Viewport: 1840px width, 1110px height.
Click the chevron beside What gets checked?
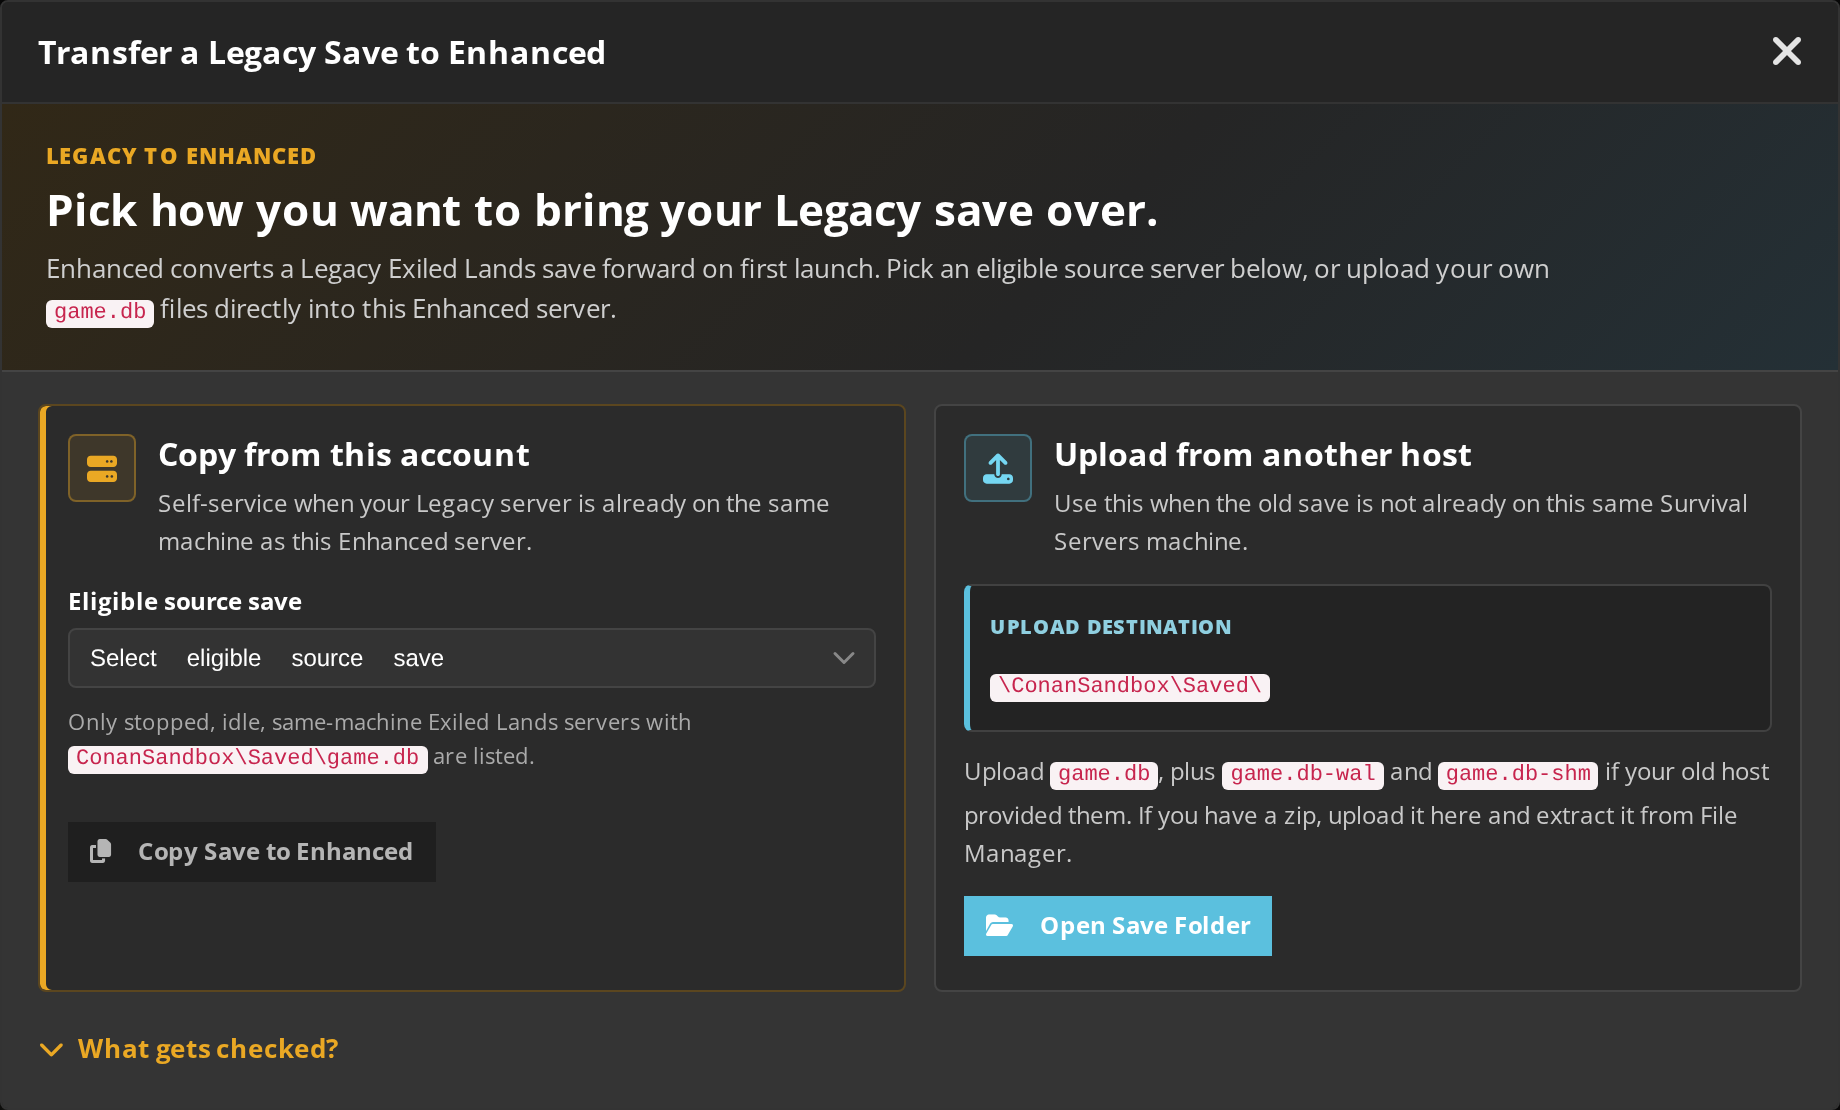point(51,1049)
